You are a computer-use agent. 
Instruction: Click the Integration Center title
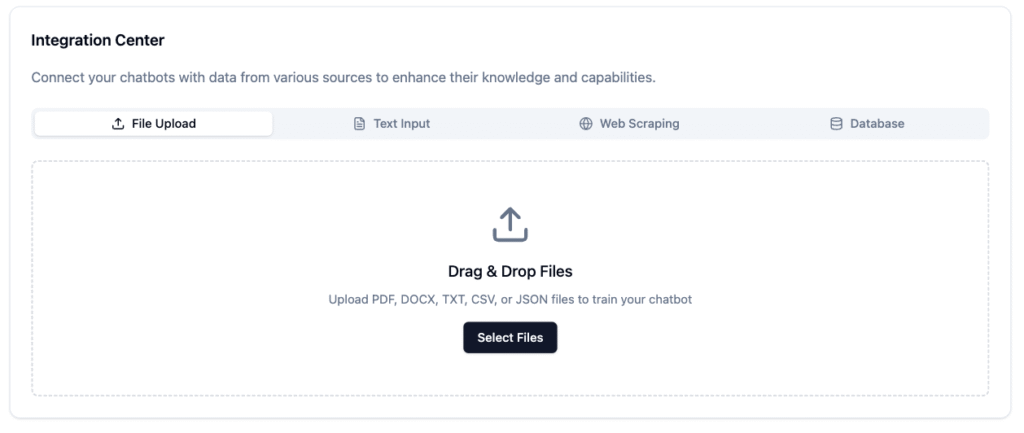pyautogui.click(x=98, y=40)
